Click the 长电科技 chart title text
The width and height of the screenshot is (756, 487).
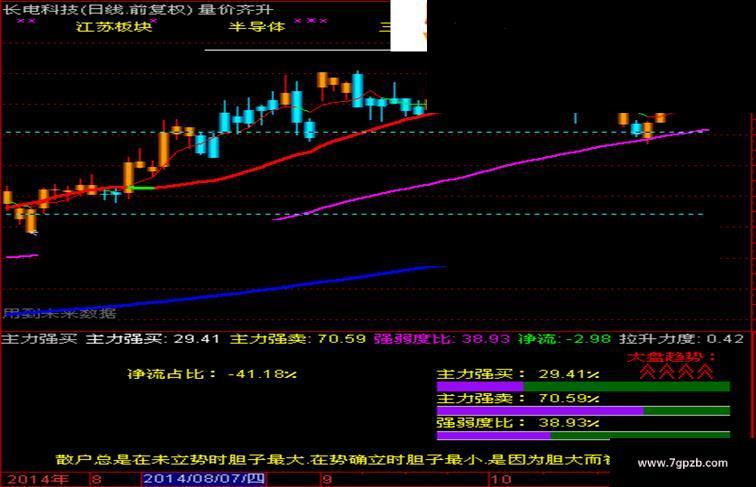pyautogui.click(x=138, y=9)
